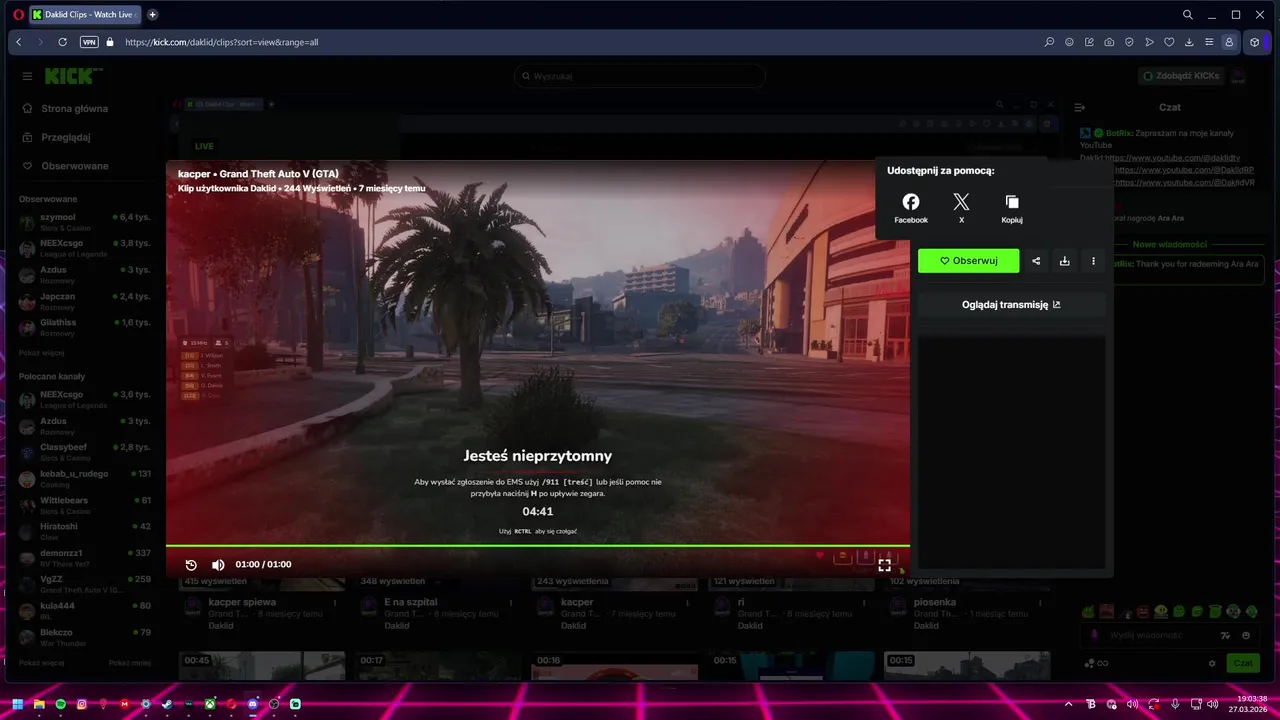The width and height of the screenshot is (1280, 720).
Task: Open the Windows Start button
Action: (18, 704)
